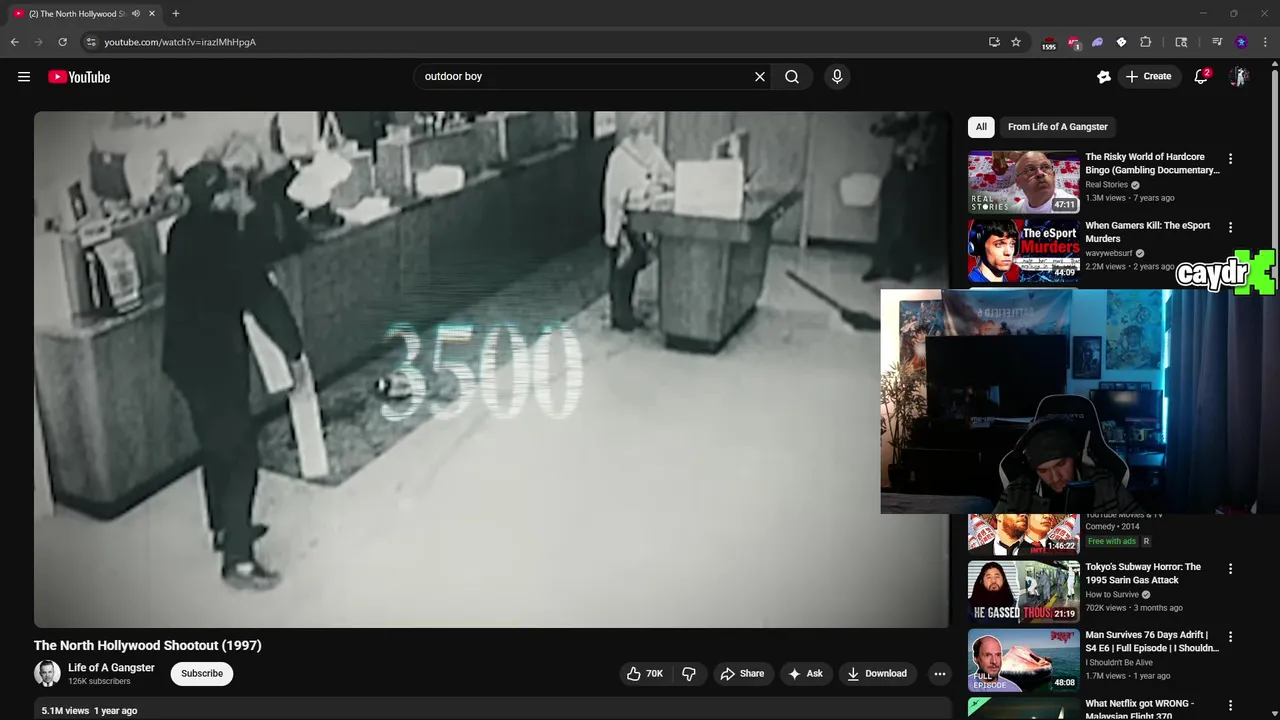1280x720 pixels.
Task: Open options for Tokyo's Subway Horror
Action: [x=1230, y=569]
